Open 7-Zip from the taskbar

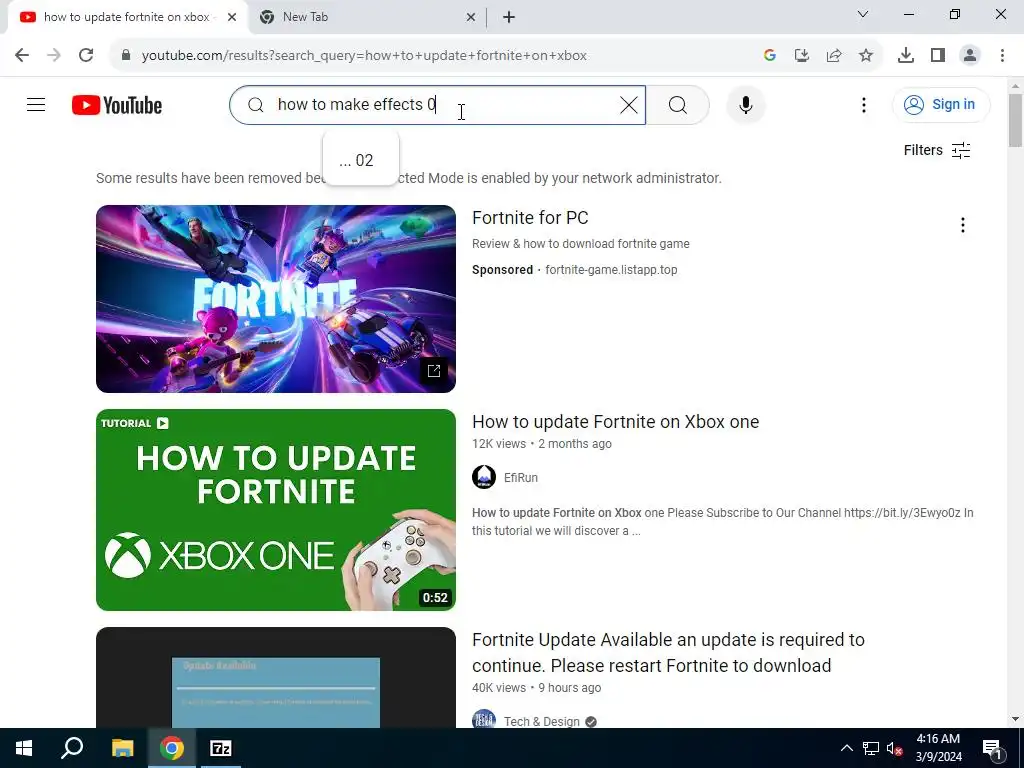(x=221, y=748)
